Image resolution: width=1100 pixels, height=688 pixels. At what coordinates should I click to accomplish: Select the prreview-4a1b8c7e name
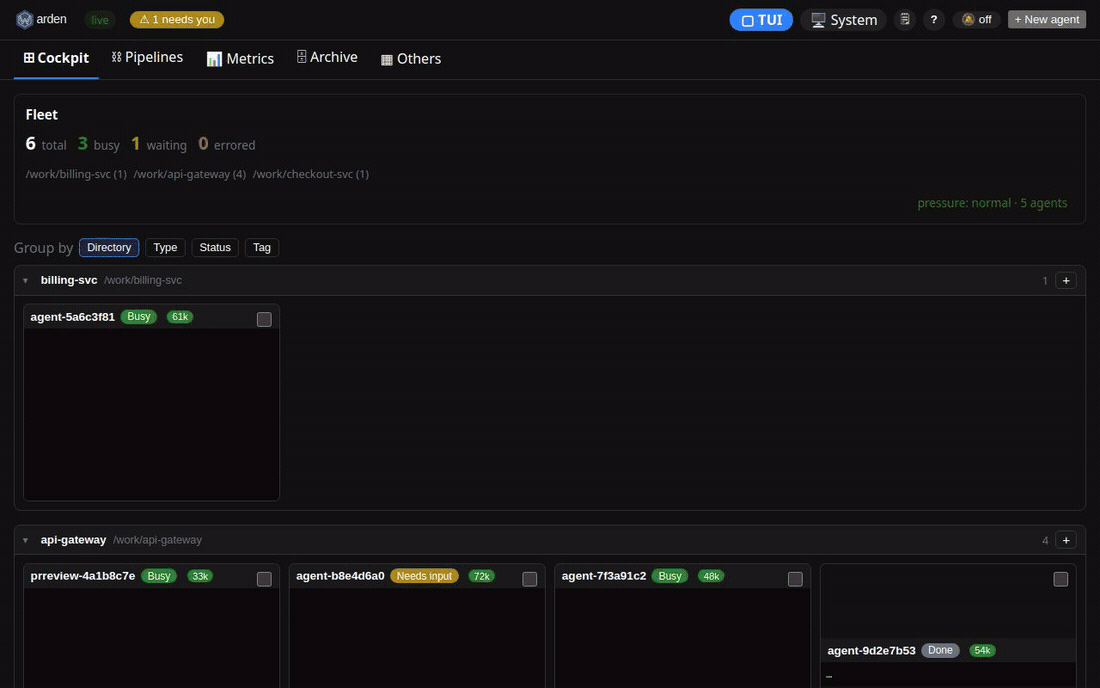(83, 576)
